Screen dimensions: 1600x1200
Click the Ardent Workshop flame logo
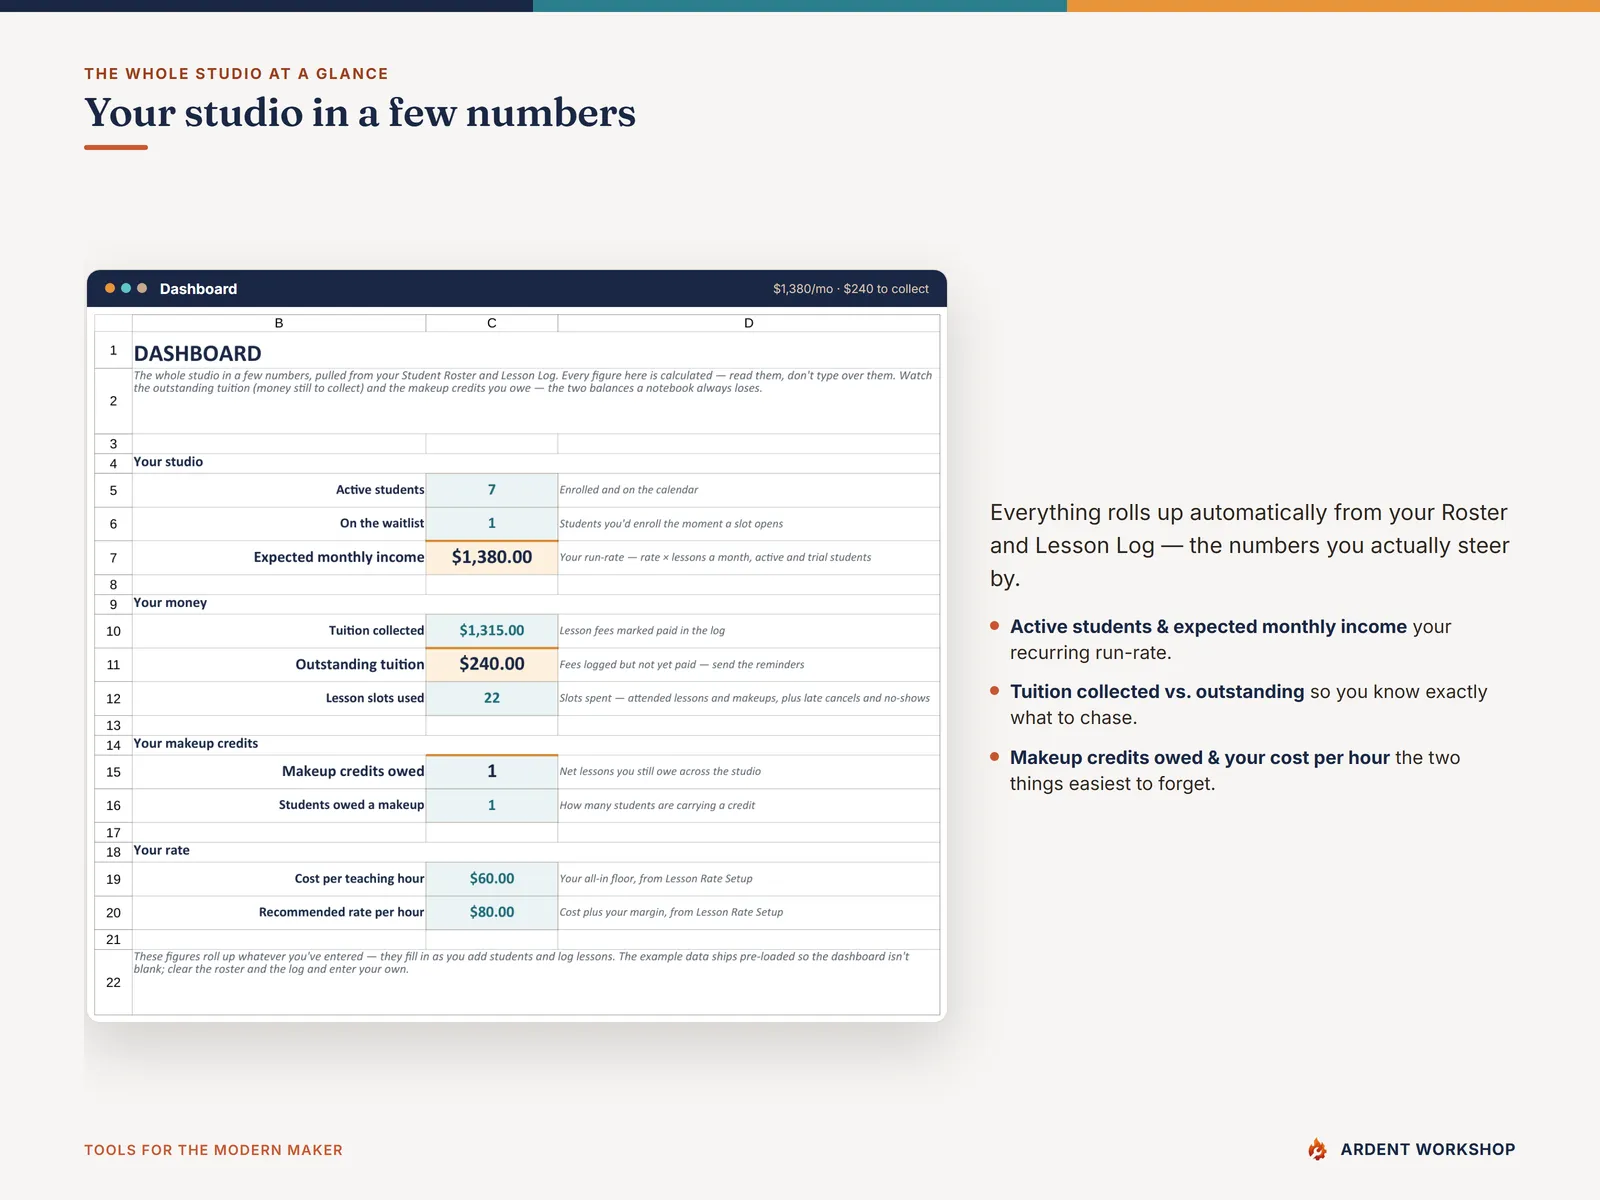1317,1150
